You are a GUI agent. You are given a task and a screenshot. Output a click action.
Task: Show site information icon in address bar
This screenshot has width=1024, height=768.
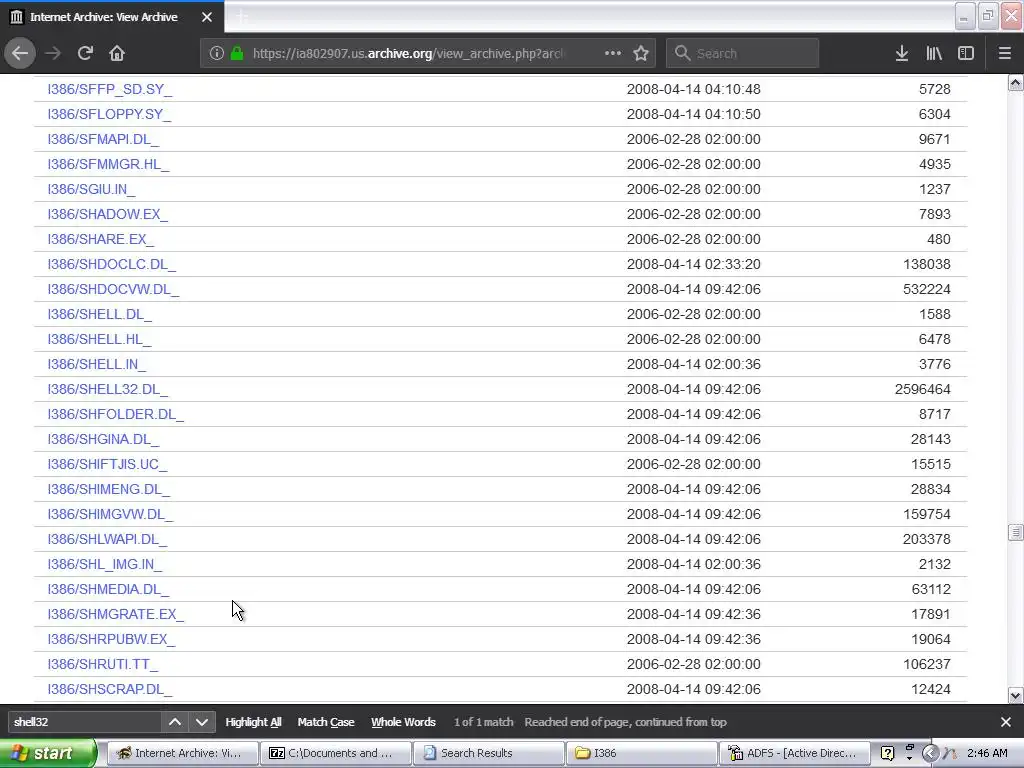[217, 53]
